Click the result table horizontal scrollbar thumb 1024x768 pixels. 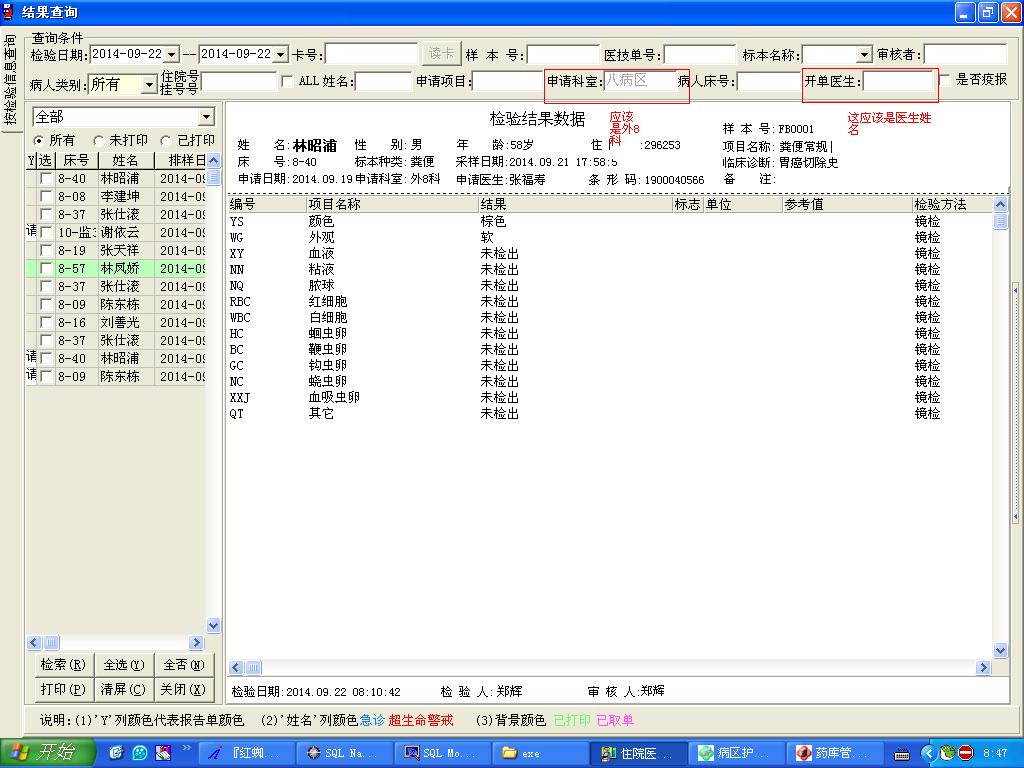253,667
